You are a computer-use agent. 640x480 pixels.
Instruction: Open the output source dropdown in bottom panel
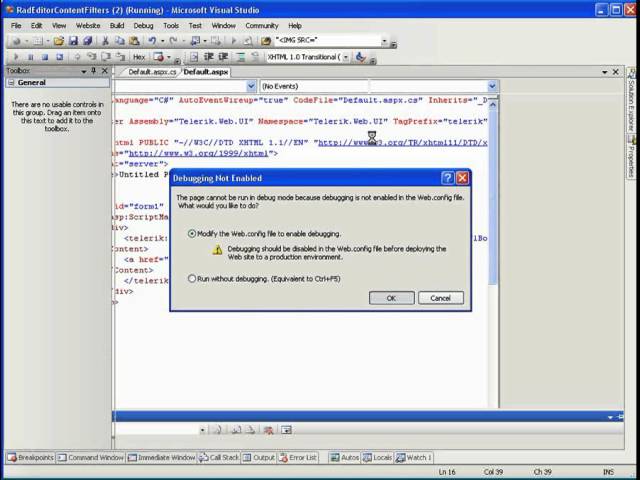point(202,430)
